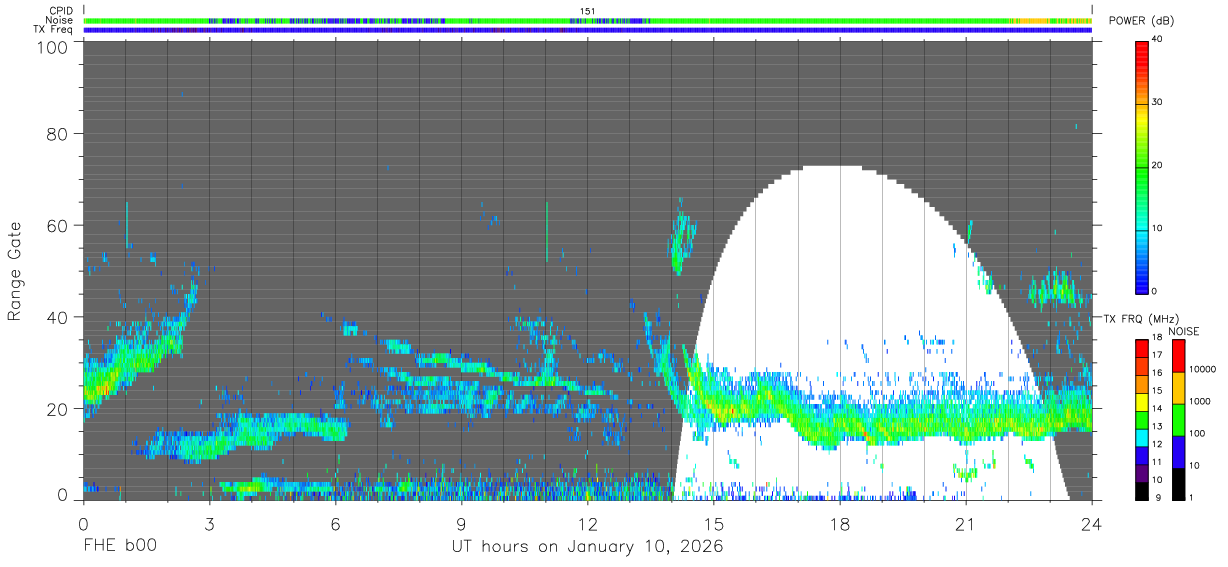Image resolution: width=1228 pixels, height=567 pixels.
Task: Click the black segment of the NOISE colorbar
Action: 1177,484
